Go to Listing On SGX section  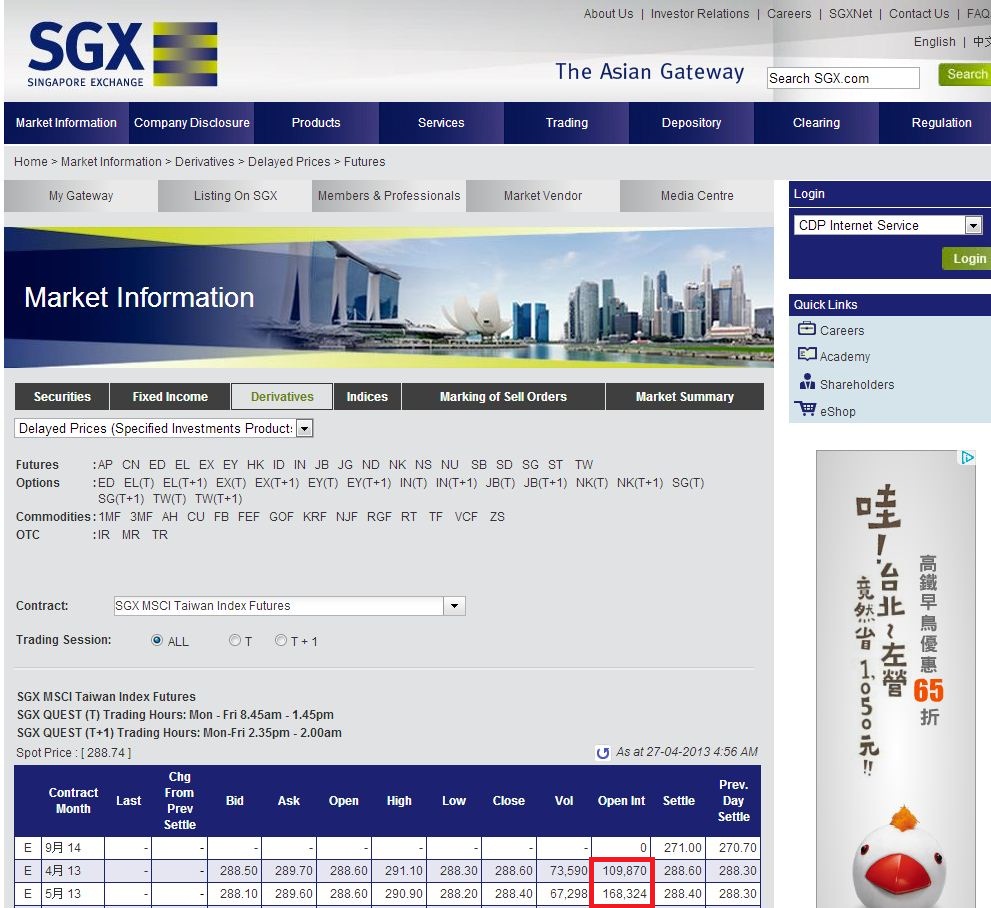[x=235, y=196]
